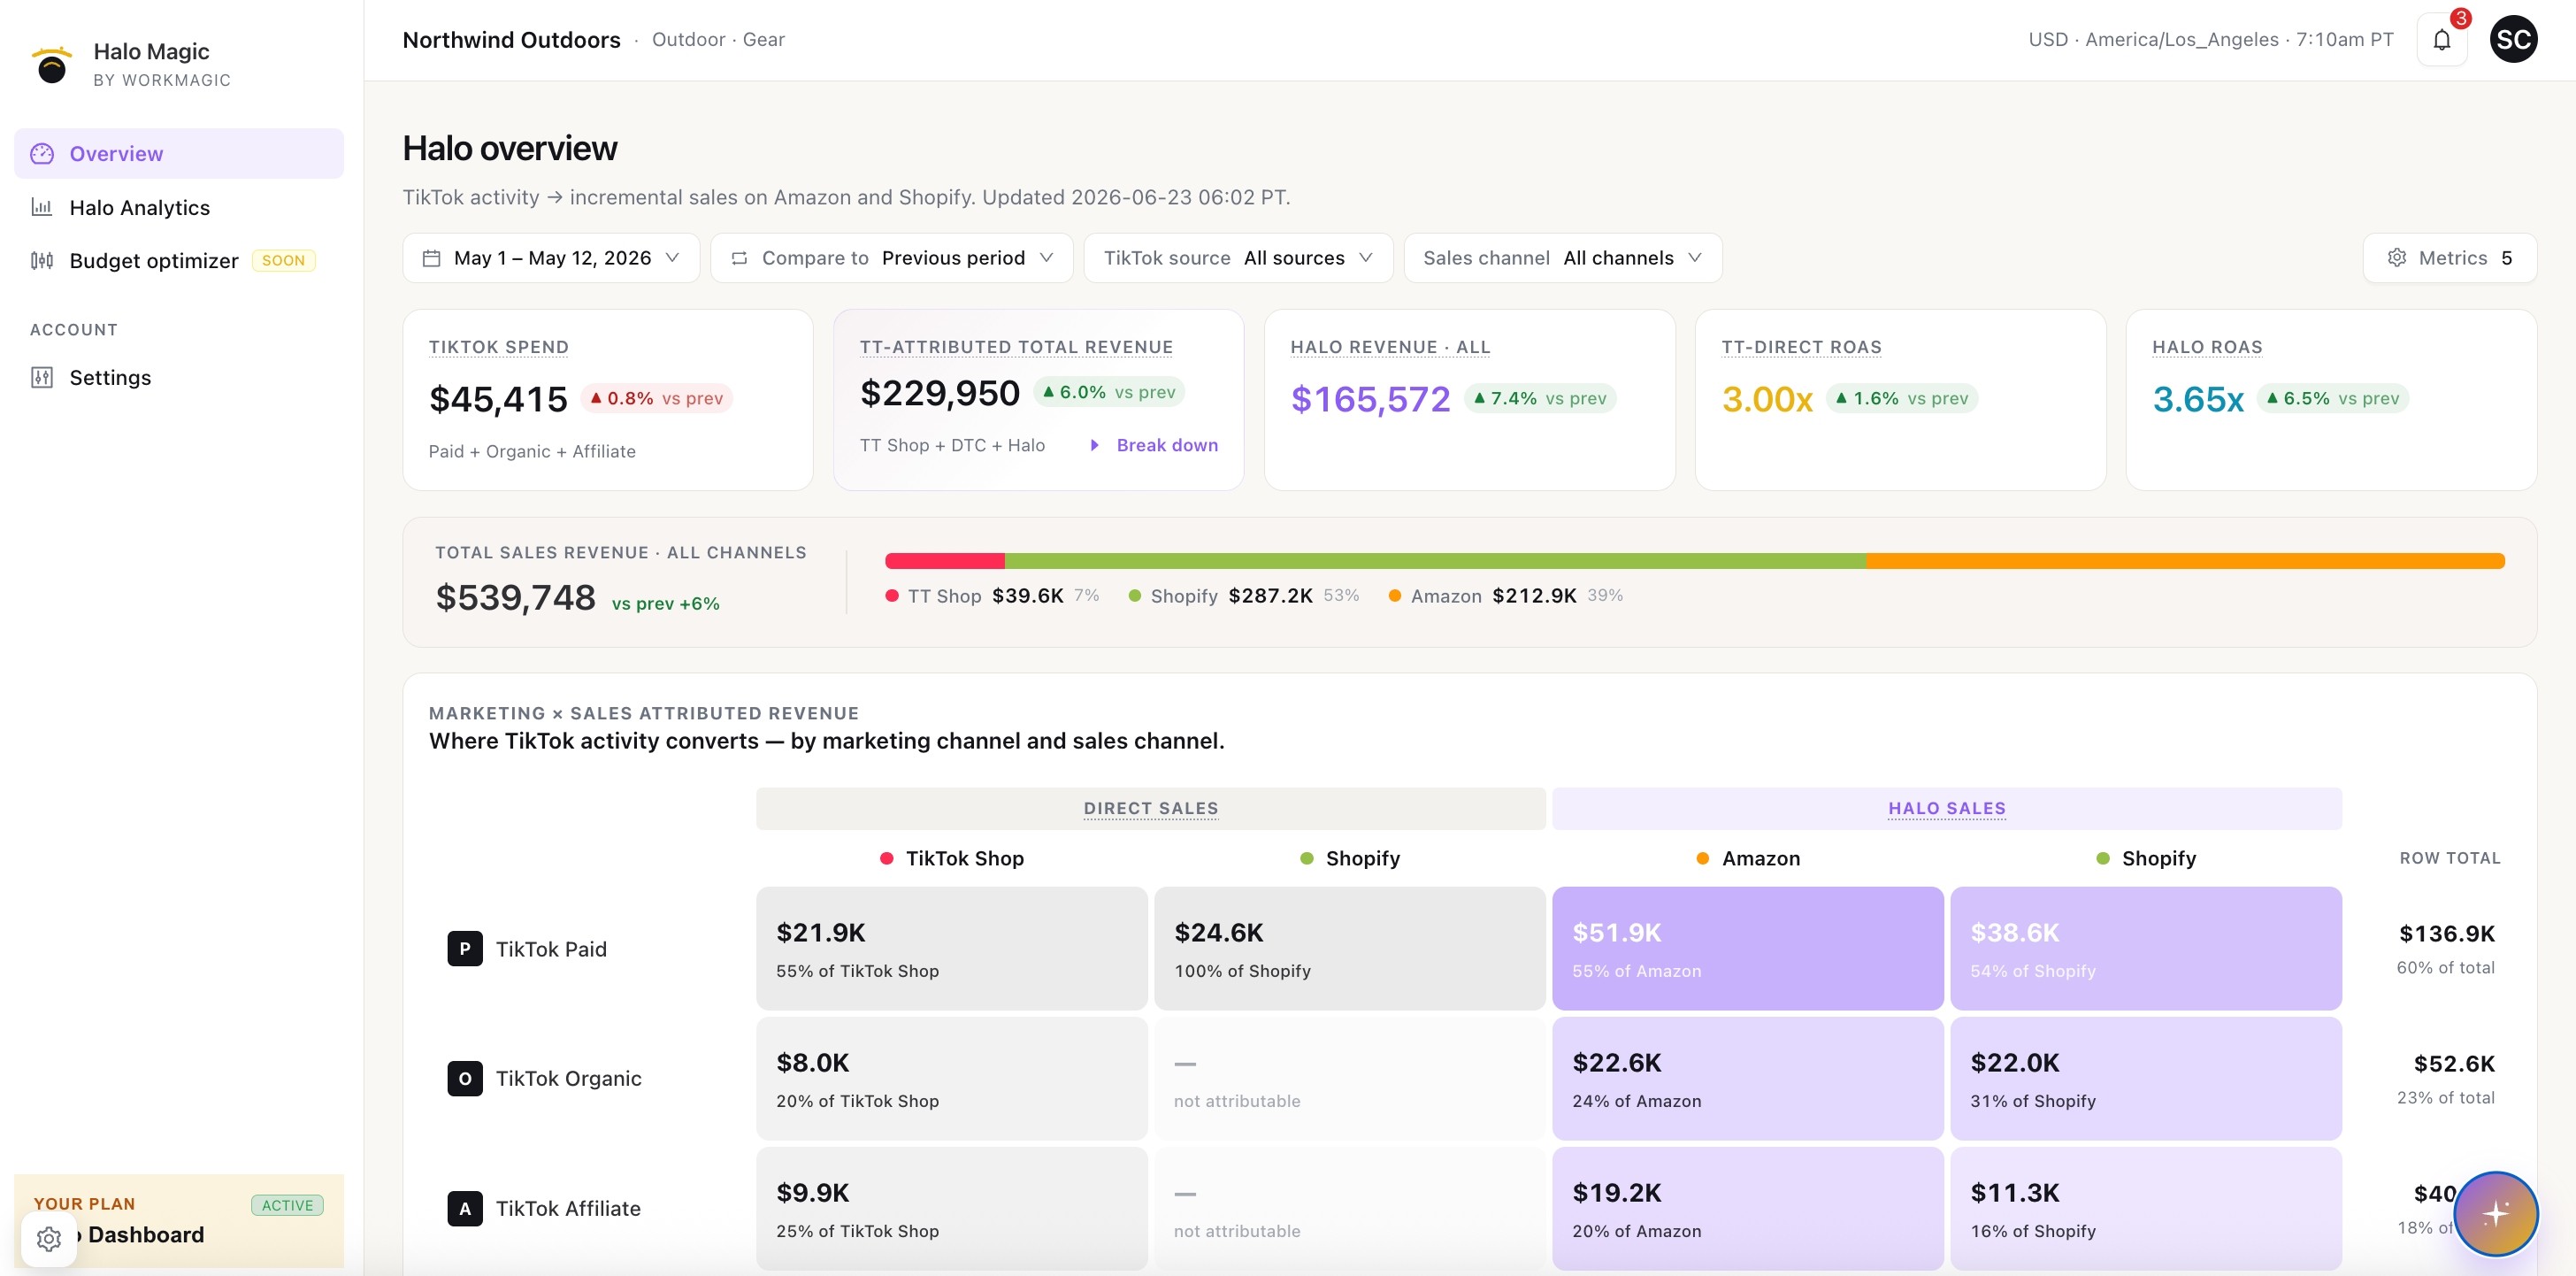This screenshot has height=1276, width=2576.
Task: Open the notifications bell
Action: point(2441,40)
